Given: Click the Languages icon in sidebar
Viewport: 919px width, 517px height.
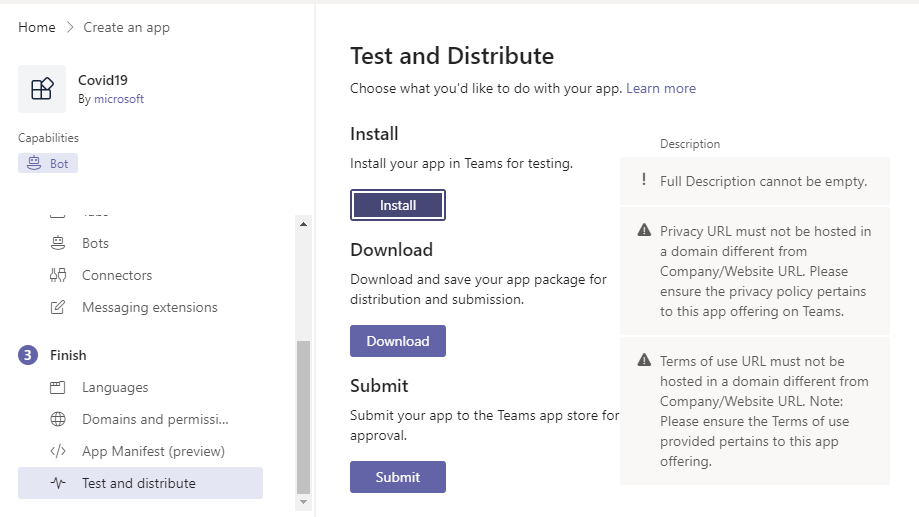Looking at the screenshot, I should click(x=58, y=387).
